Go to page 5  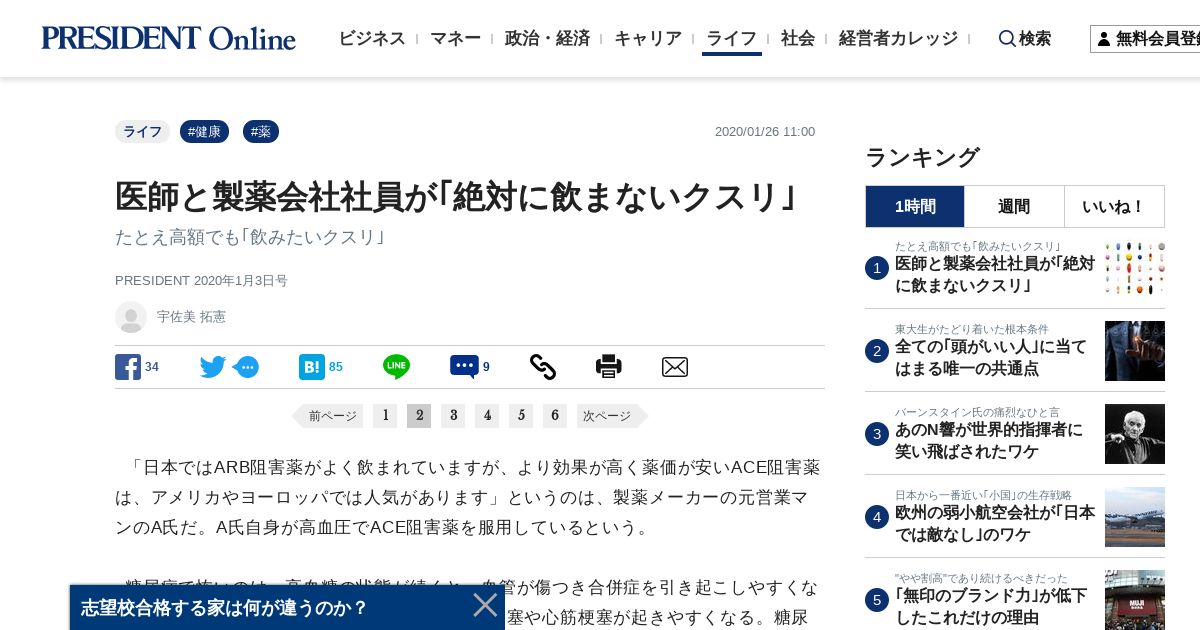(x=521, y=416)
